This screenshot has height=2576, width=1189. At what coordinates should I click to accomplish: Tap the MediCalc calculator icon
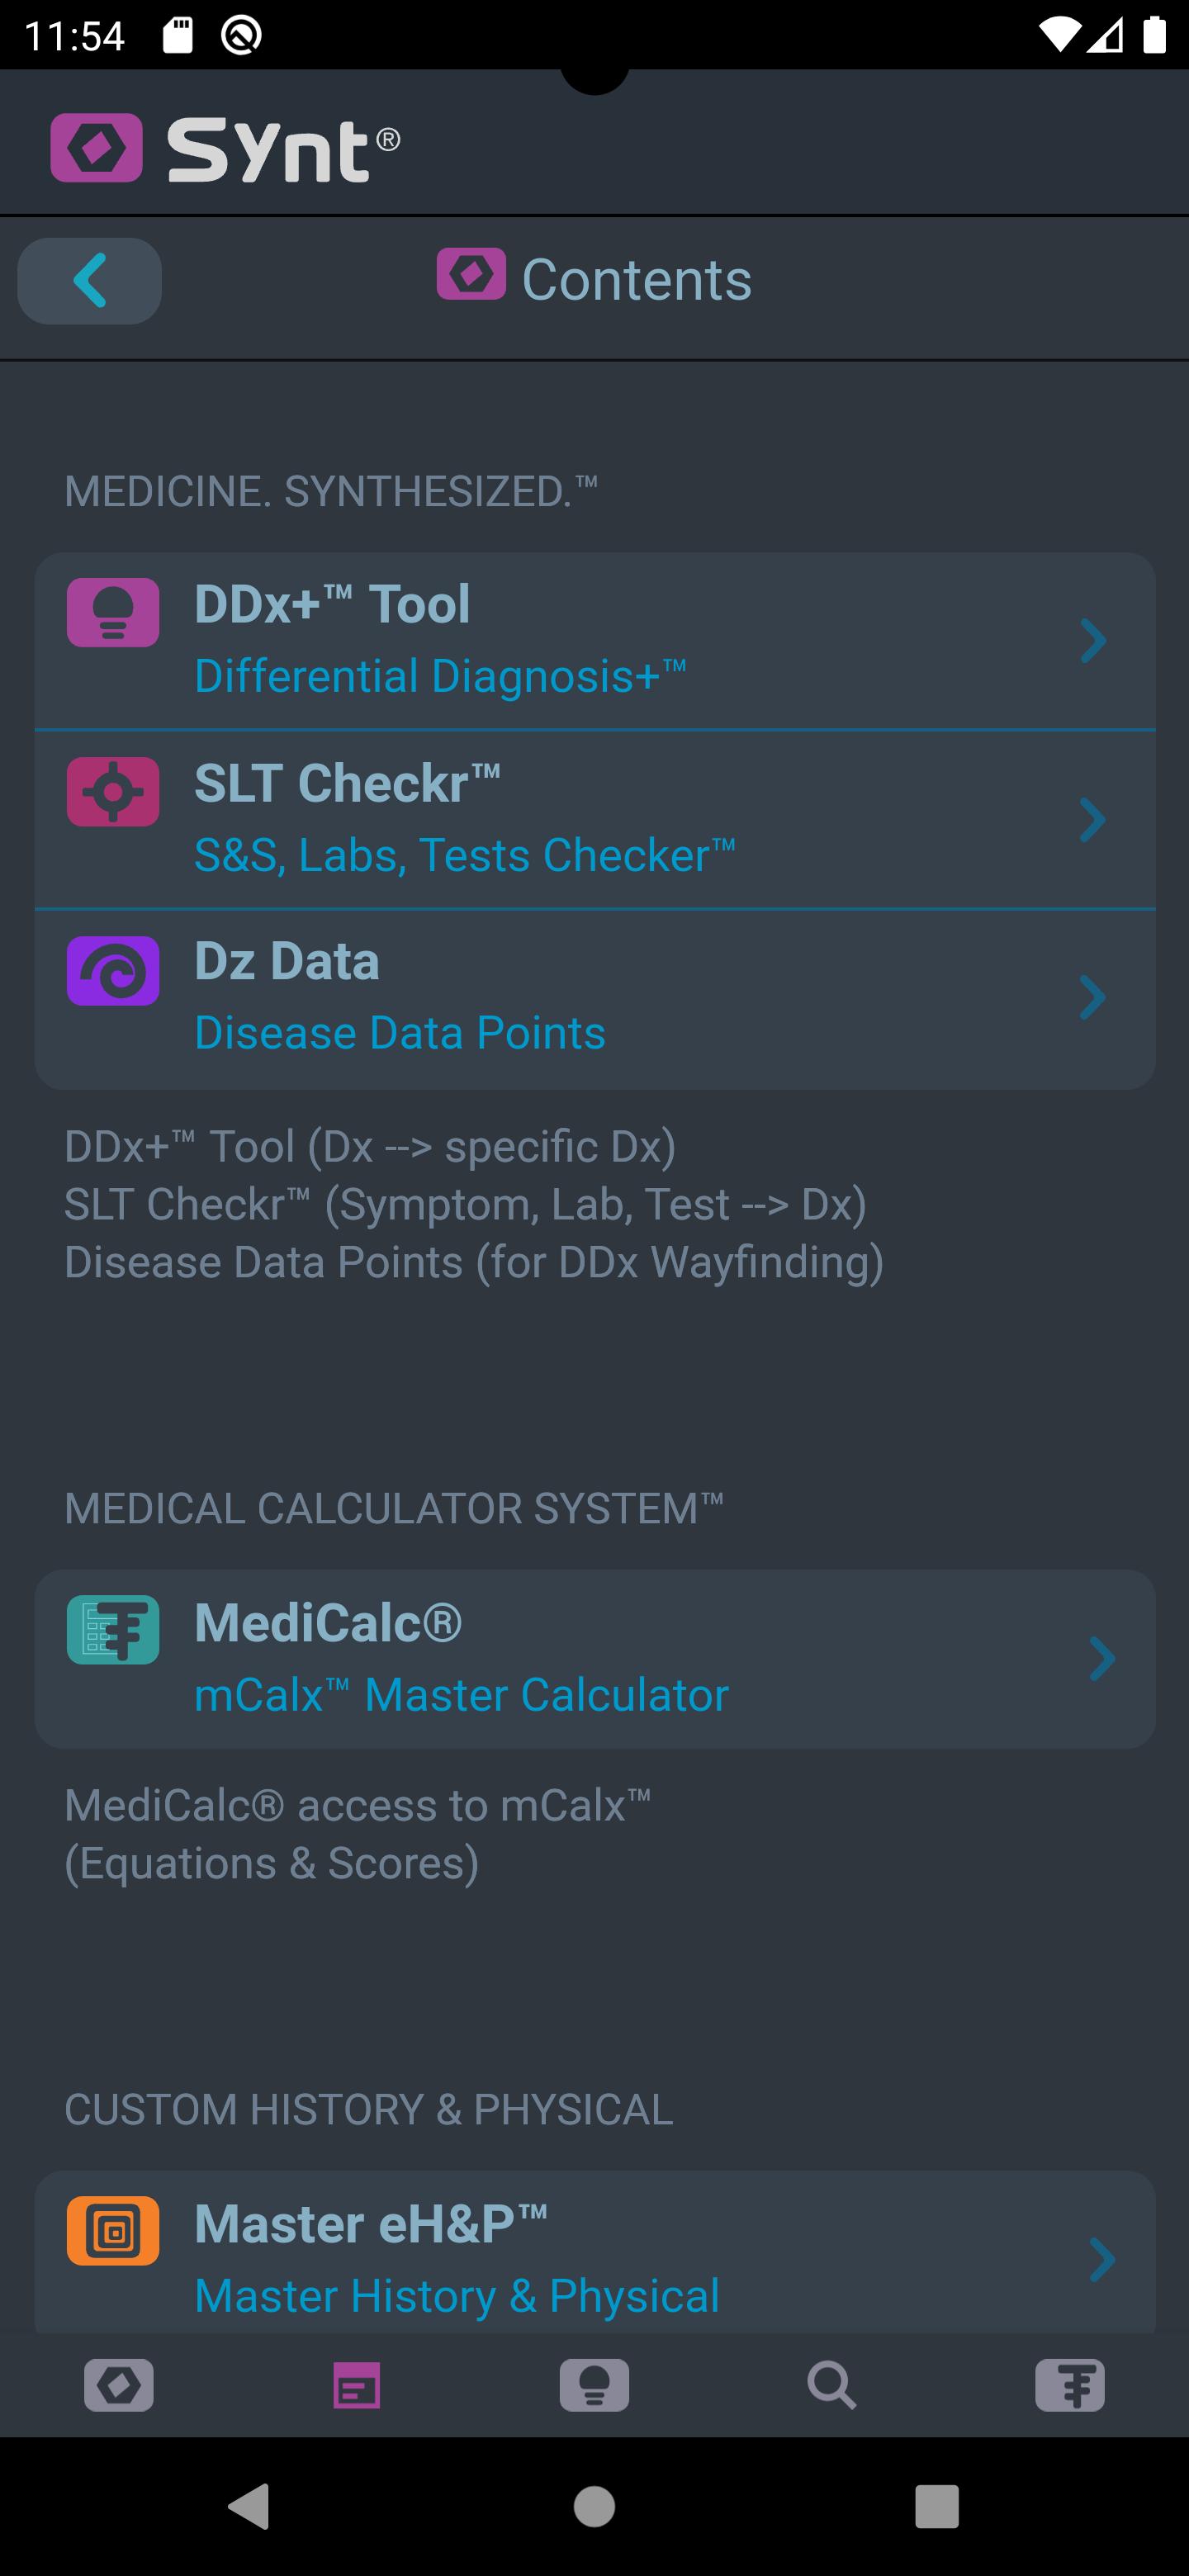(113, 1629)
